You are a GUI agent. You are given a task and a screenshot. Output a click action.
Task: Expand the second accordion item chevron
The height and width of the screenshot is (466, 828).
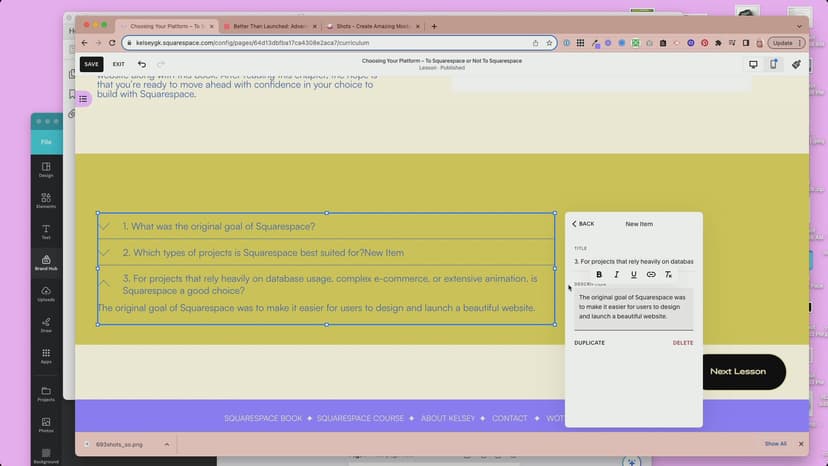[x=105, y=253]
